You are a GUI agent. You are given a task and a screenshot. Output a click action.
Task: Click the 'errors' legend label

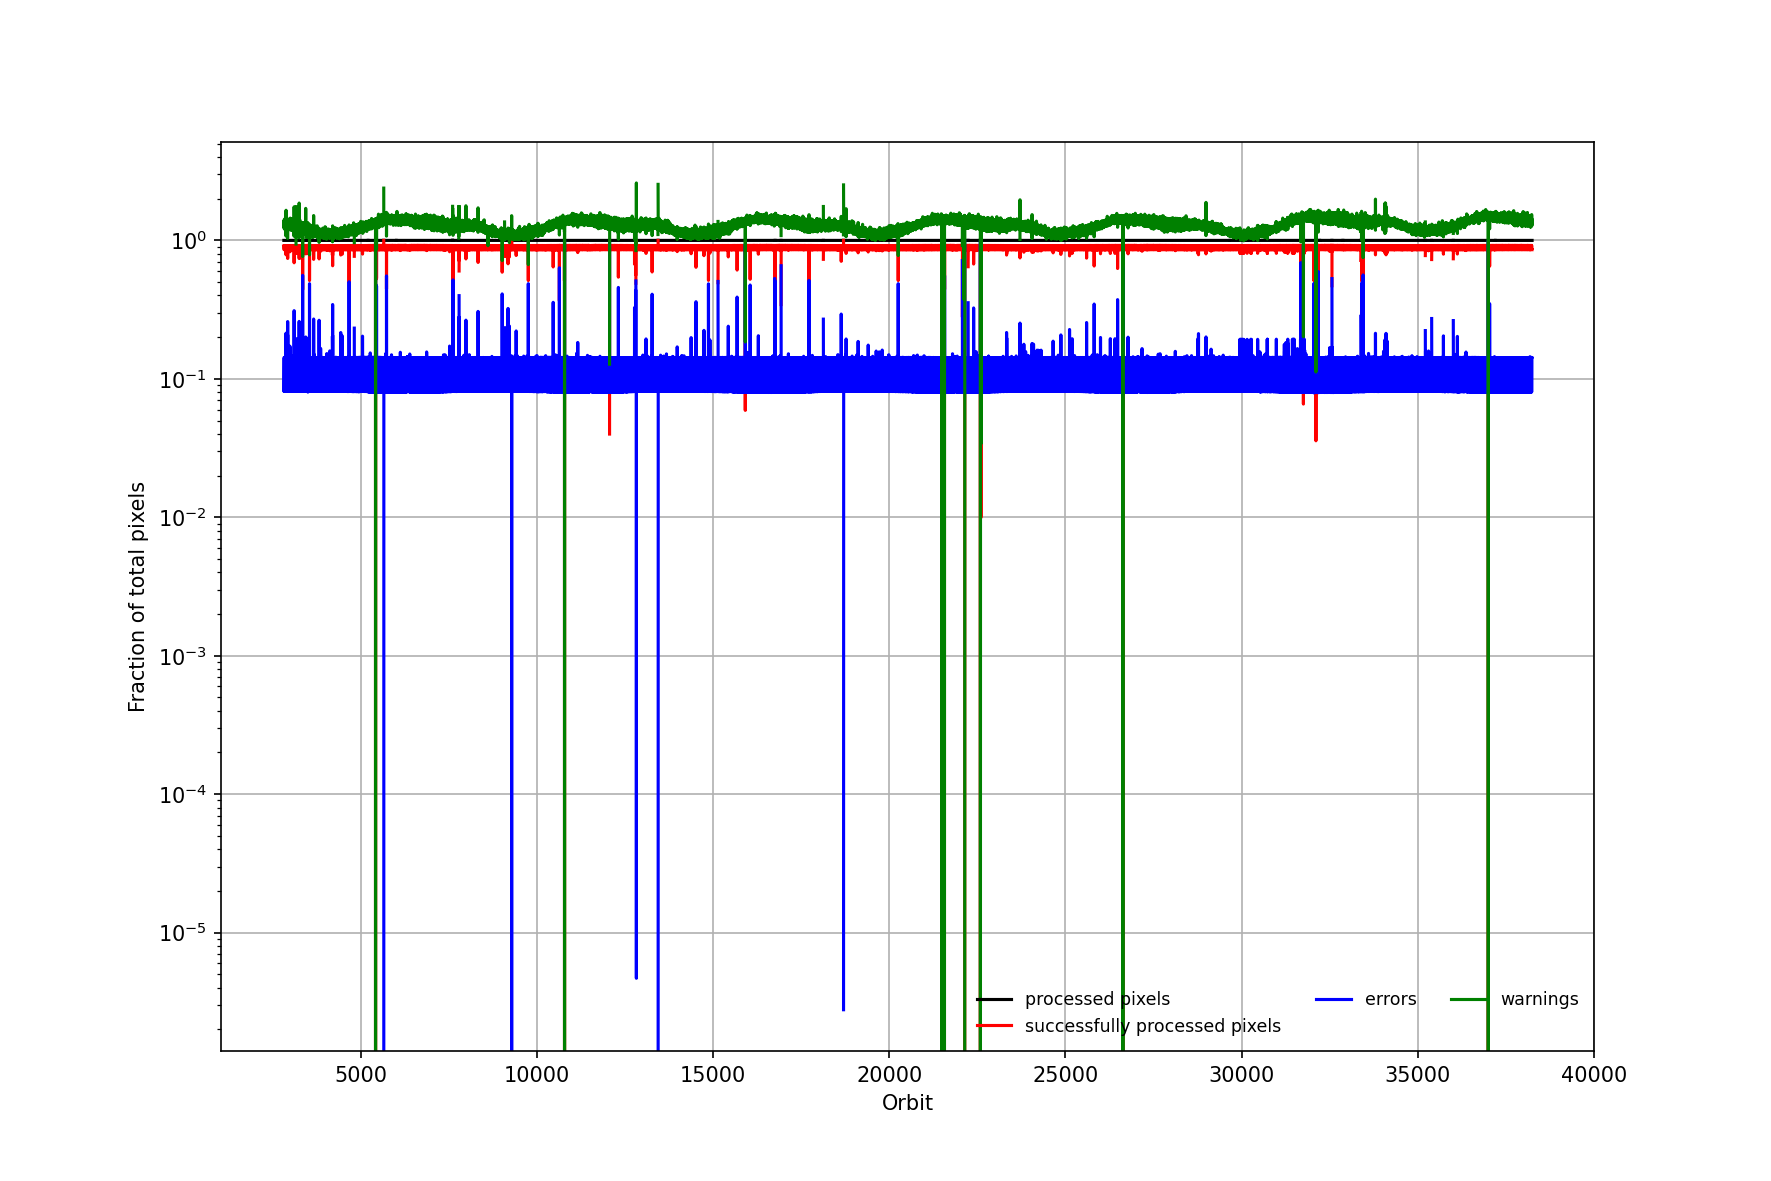pyautogui.click(x=1390, y=999)
